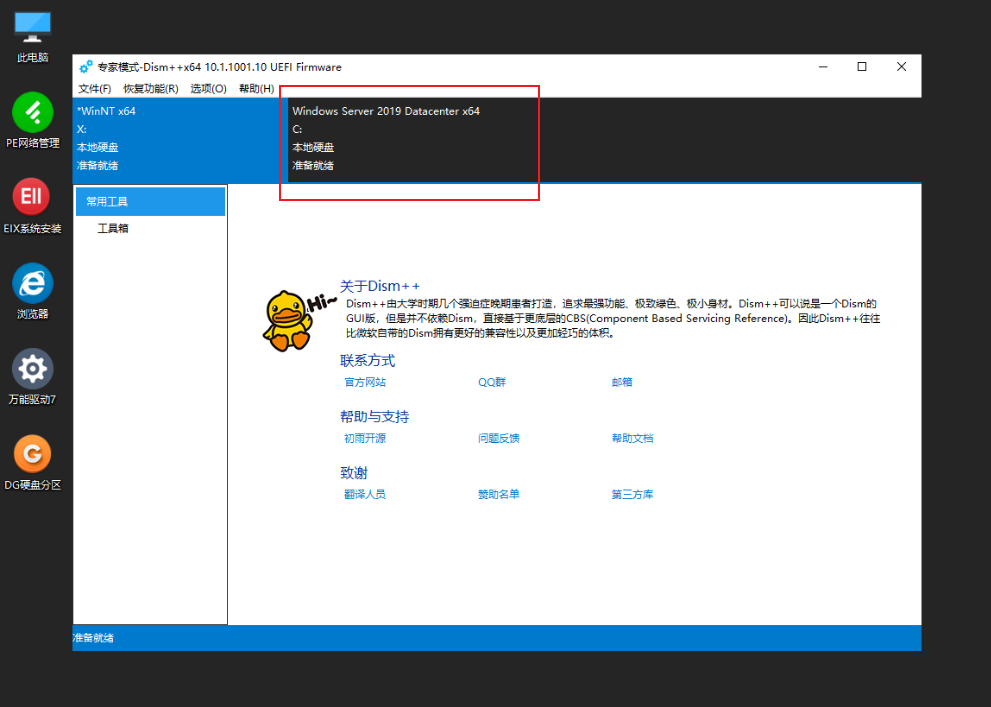Click the 翻译人员 link
The width and height of the screenshot is (991, 707).
point(365,495)
